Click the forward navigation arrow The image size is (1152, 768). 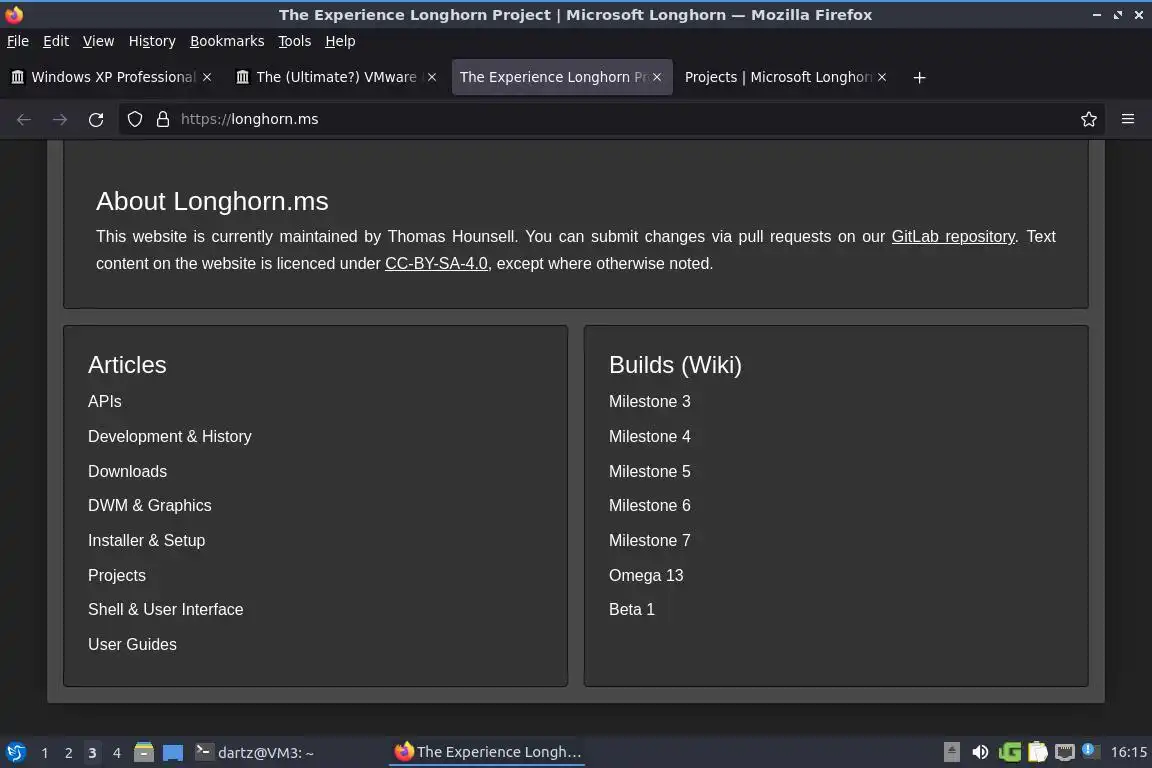point(60,119)
